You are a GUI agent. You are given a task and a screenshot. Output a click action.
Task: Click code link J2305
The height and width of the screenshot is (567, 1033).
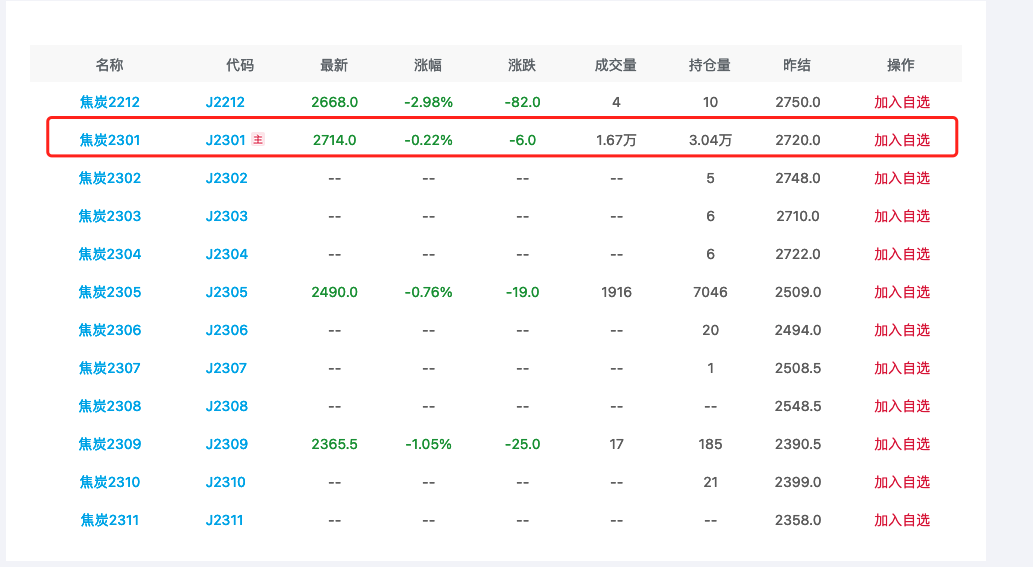pyautogui.click(x=226, y=292)
